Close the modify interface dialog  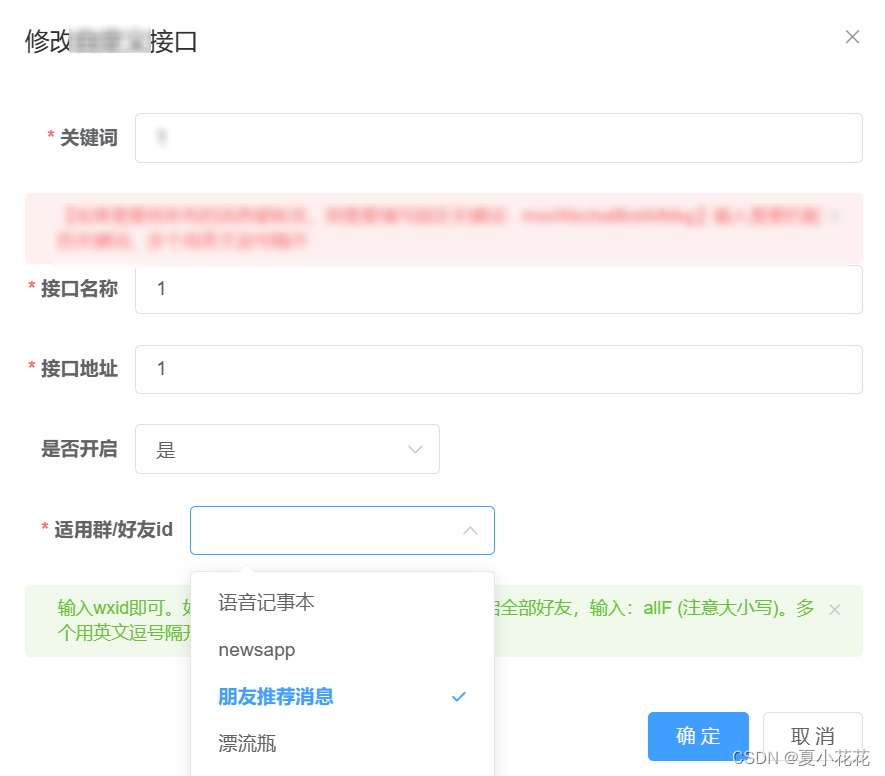coord(852,37)
